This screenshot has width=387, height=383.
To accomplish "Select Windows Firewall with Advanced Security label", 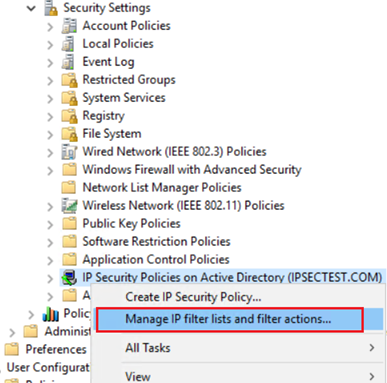I will tap(192, 170).
